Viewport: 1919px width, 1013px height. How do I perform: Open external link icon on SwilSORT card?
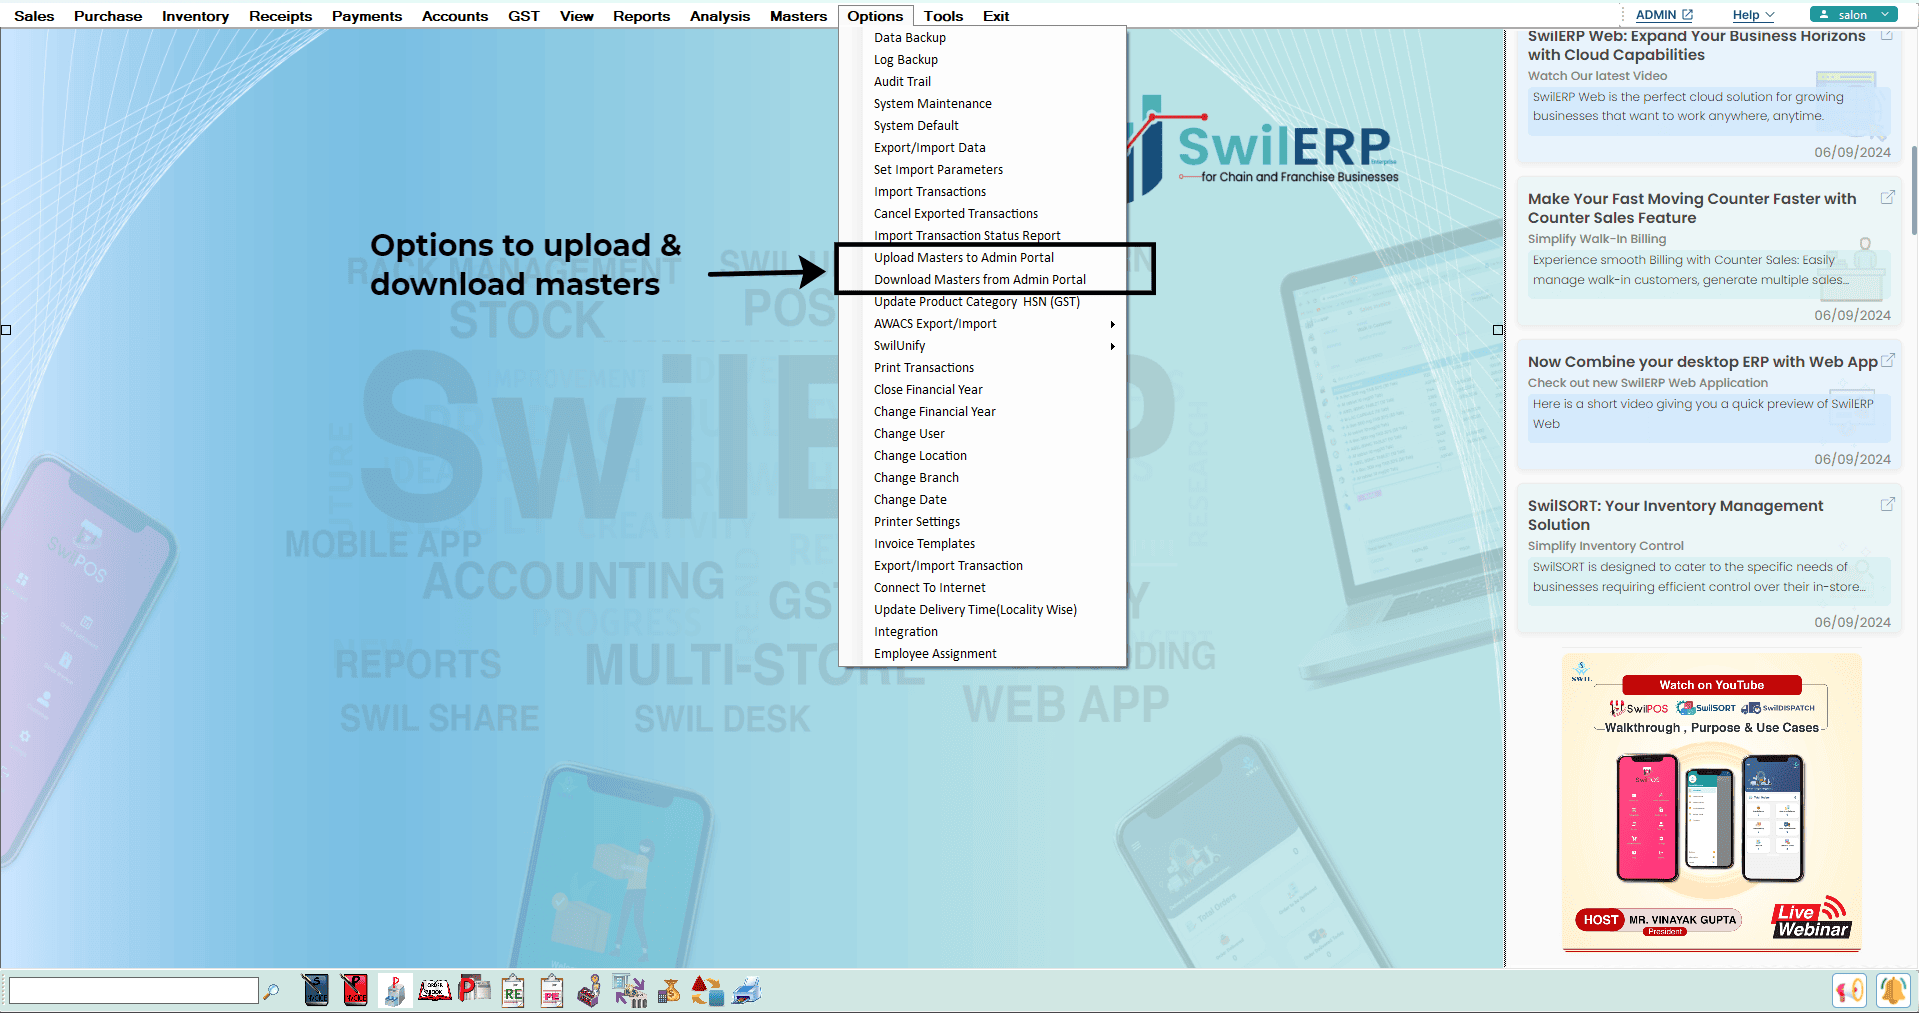pos(1887,504)
